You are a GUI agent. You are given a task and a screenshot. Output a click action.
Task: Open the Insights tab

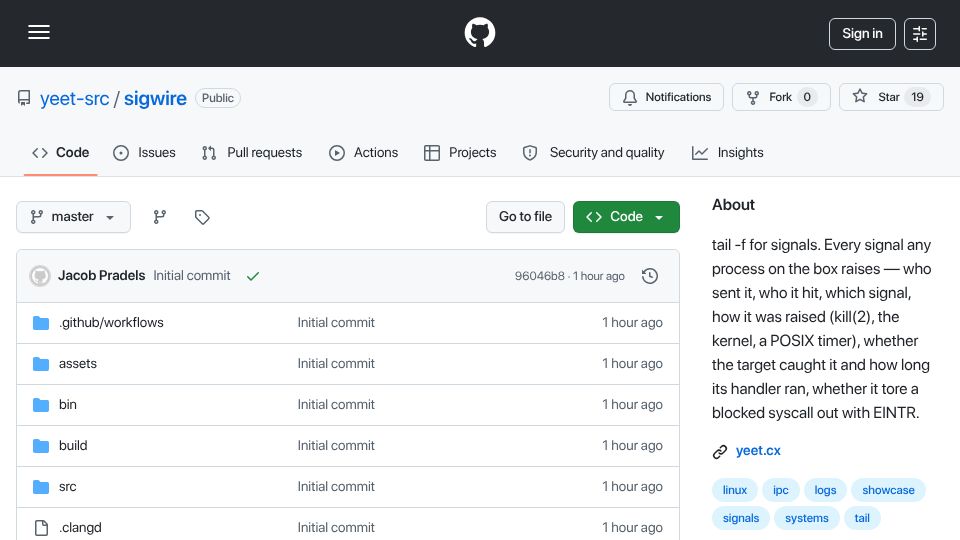coord(727,152)
